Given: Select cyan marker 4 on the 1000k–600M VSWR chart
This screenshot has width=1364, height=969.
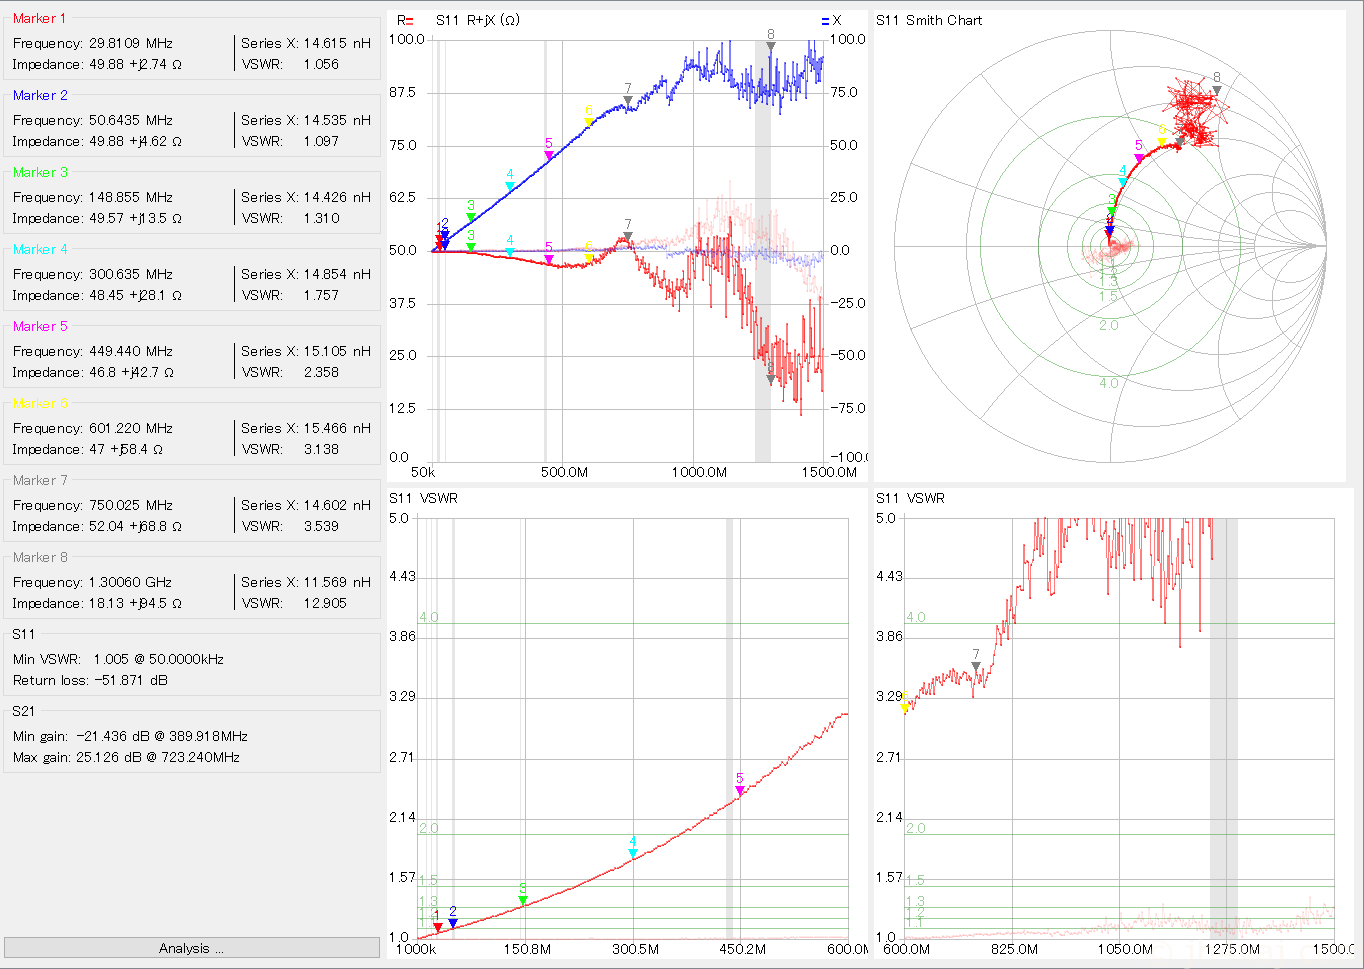Looking at the screenshot, I should [x=633, y=853].
